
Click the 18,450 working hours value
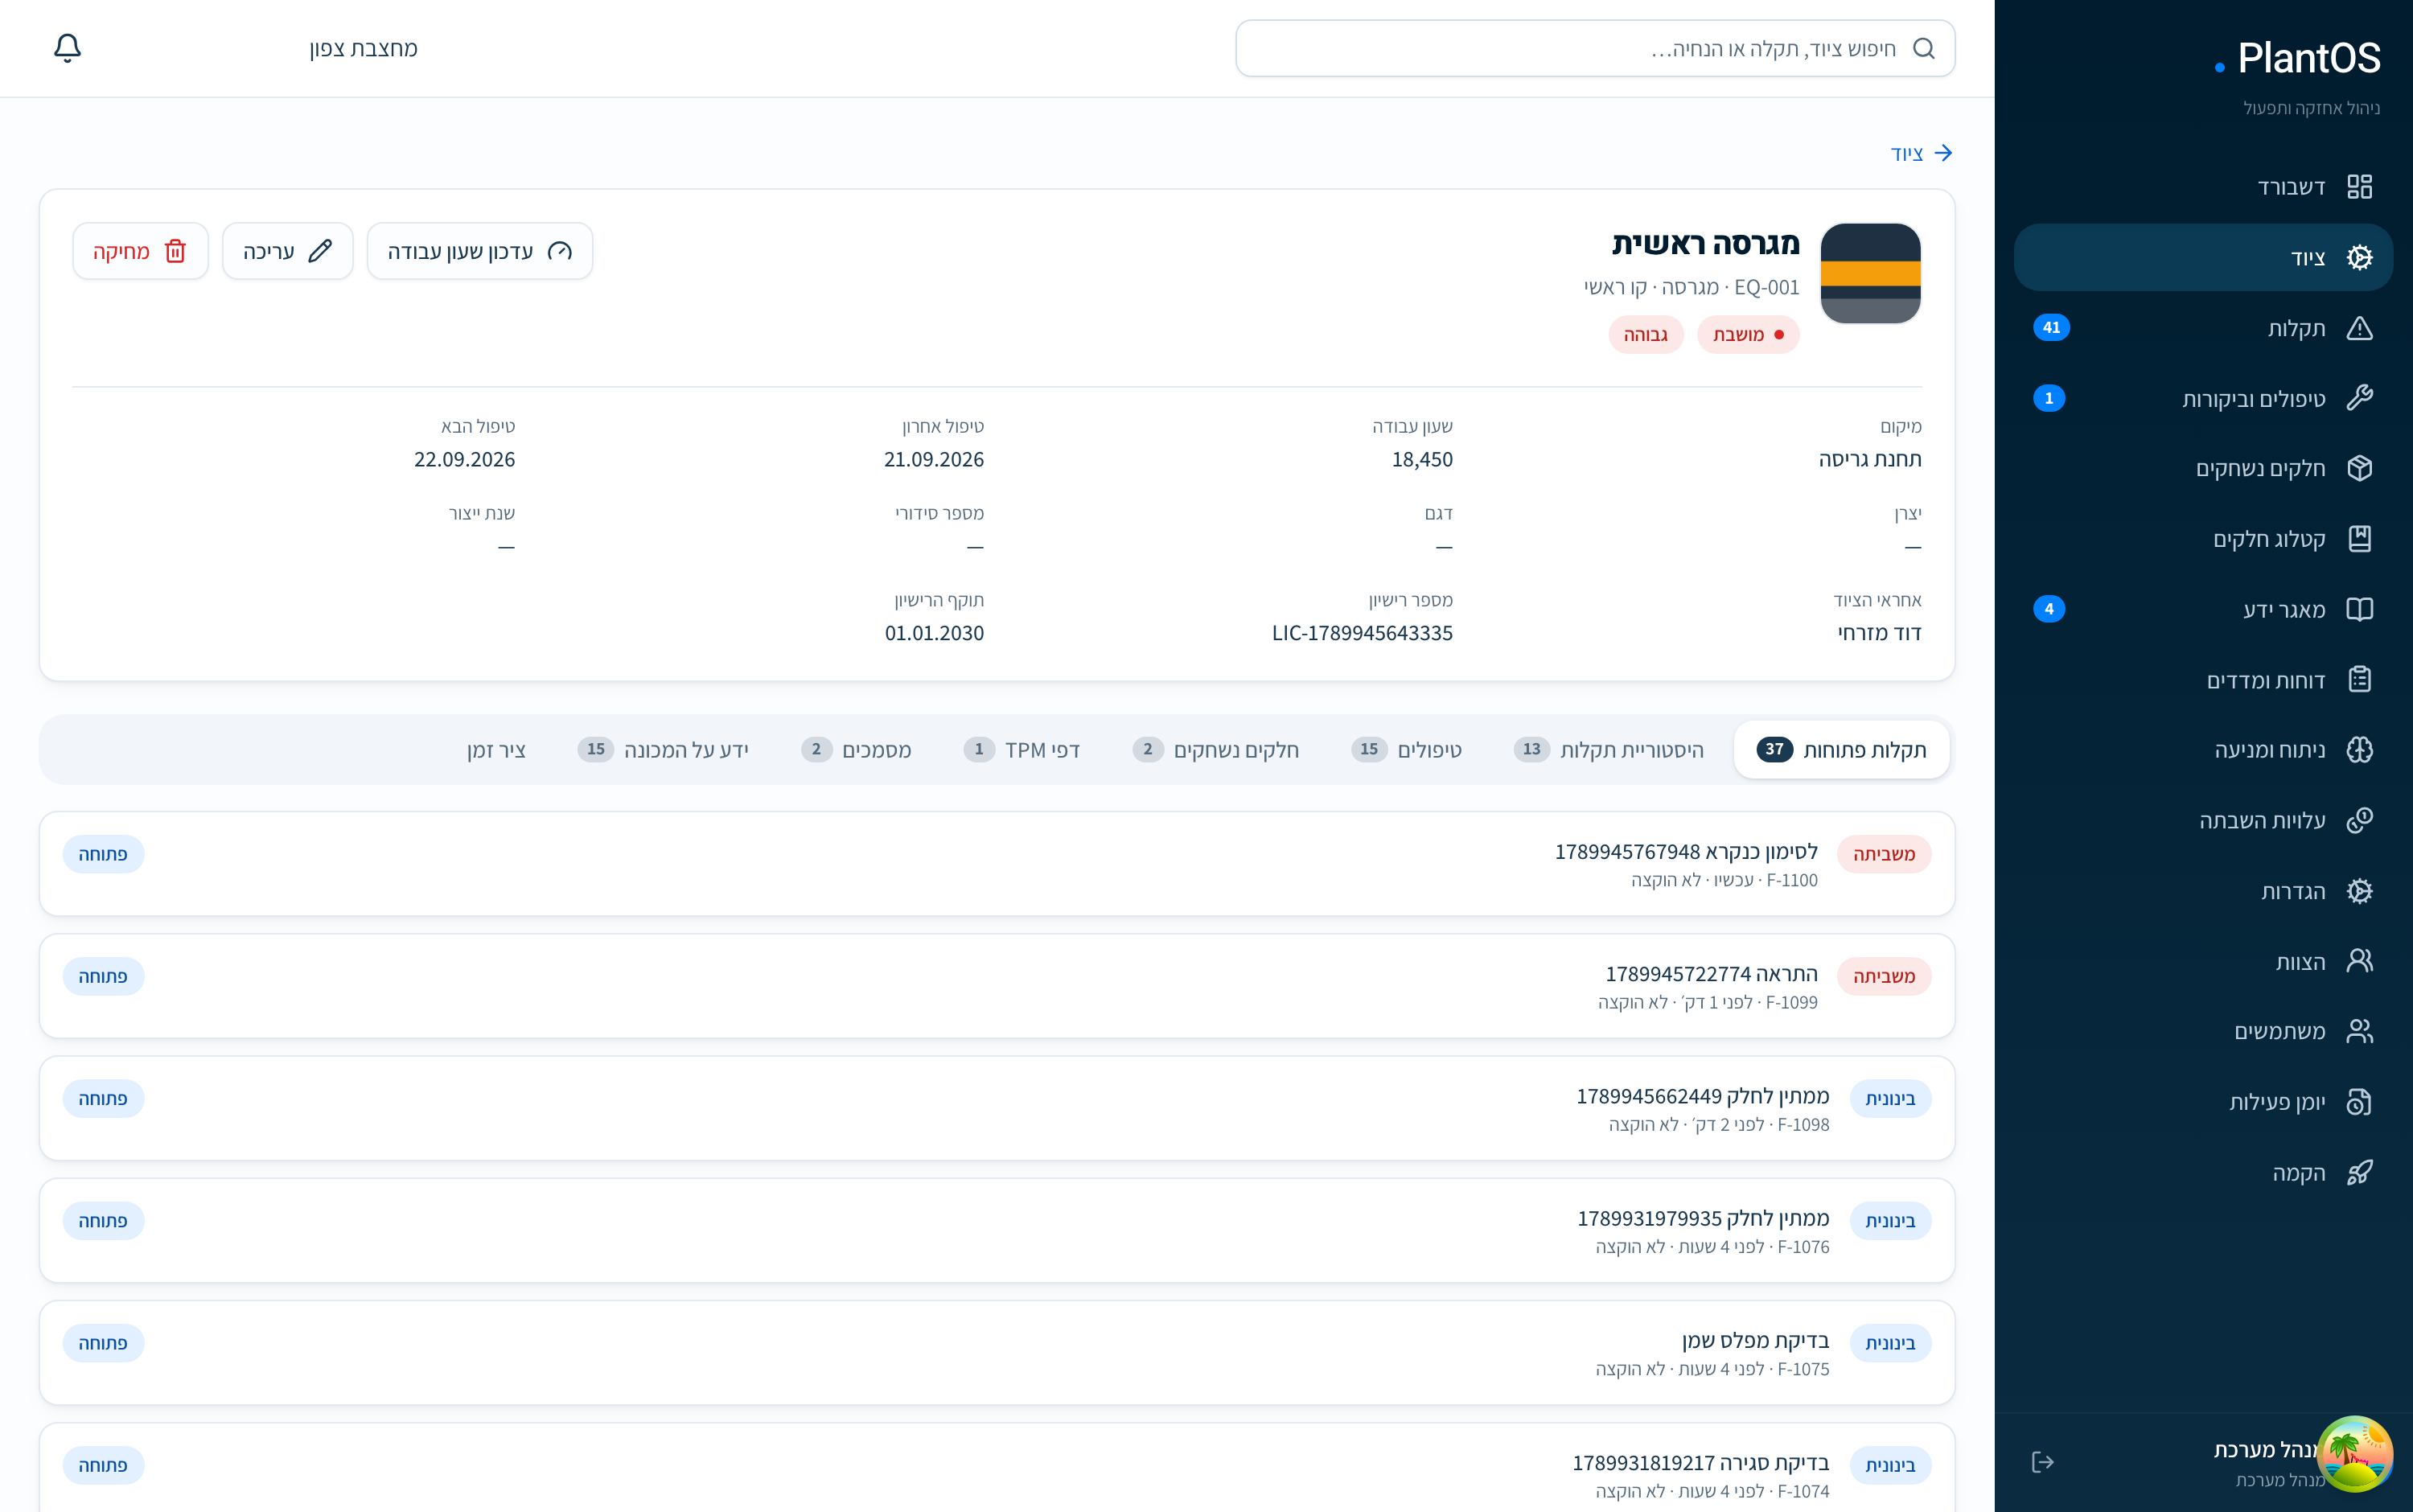point(1422,460)
